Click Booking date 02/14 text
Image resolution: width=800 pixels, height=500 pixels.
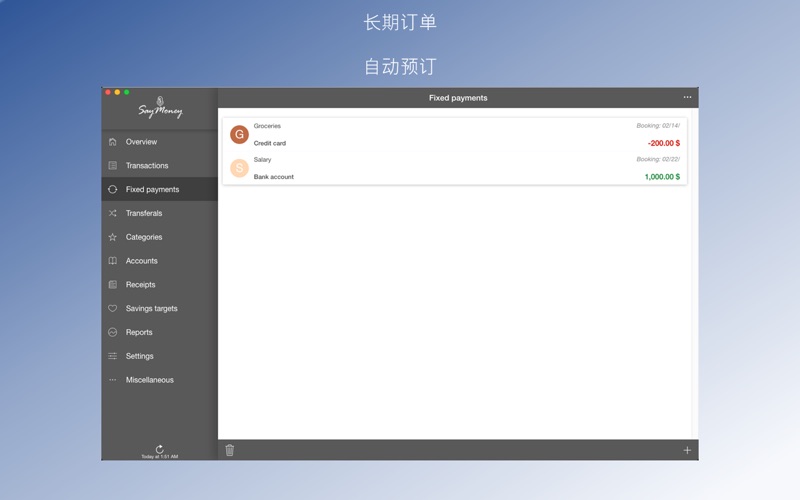[x=658, y=126]
